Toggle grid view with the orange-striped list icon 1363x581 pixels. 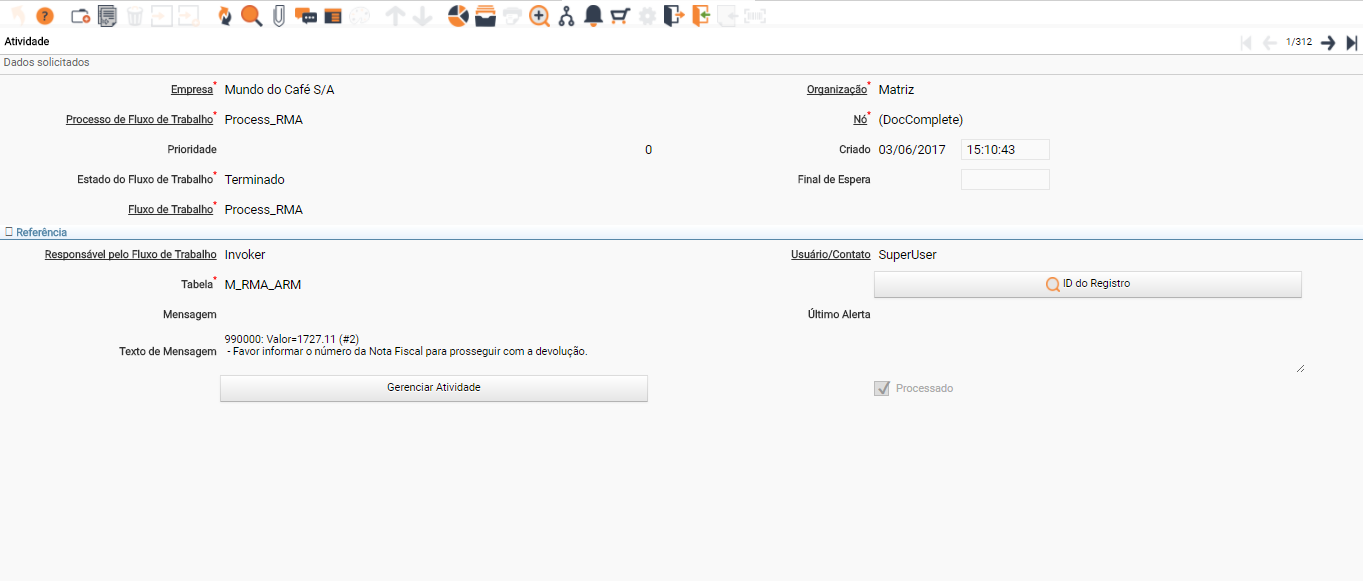[x=333, y=16]
